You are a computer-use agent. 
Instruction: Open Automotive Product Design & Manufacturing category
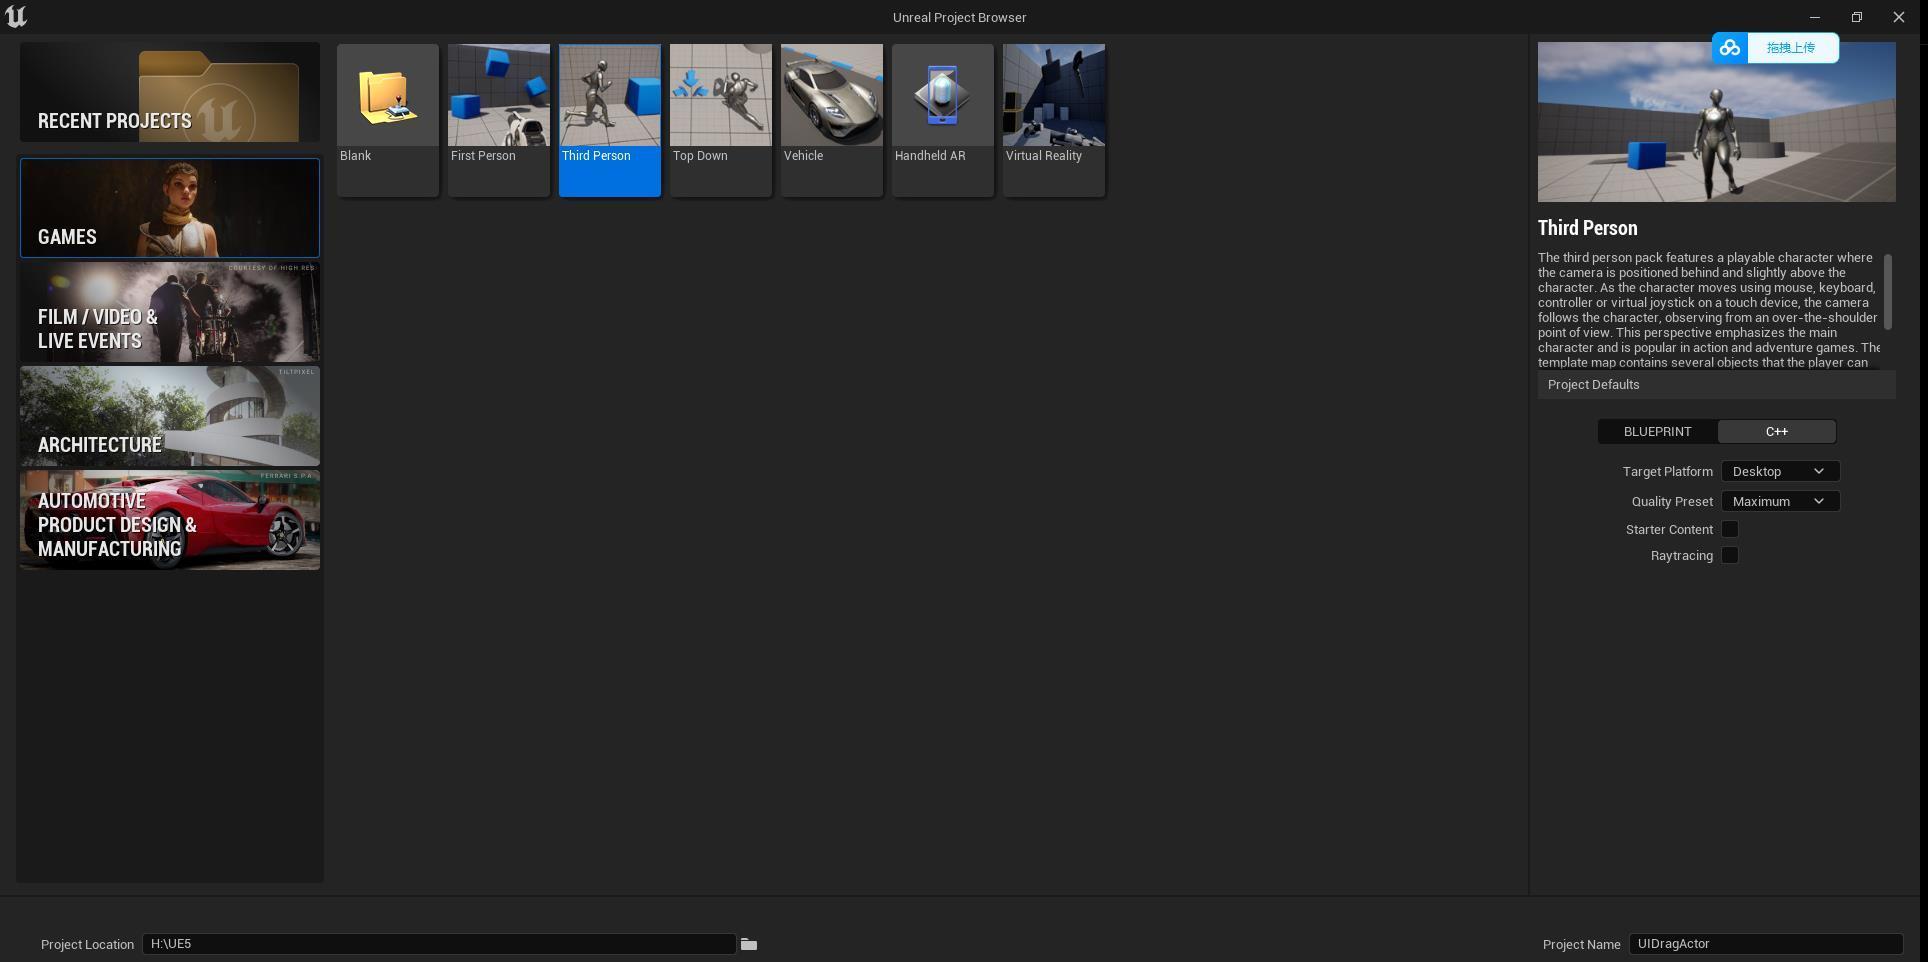click(x=170, y=520)
